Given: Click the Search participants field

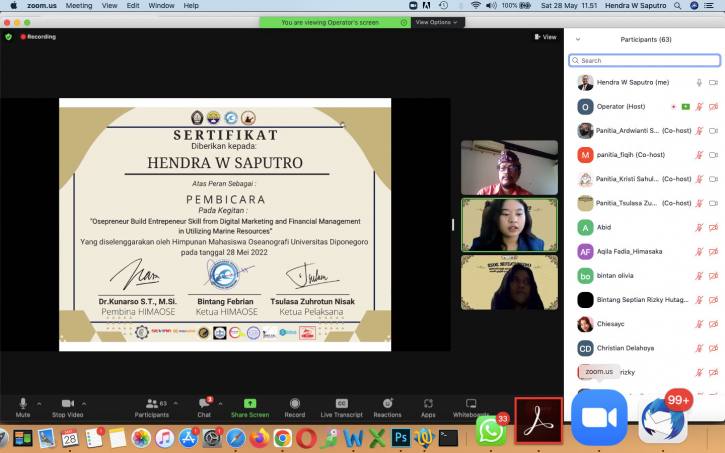Looking at the screenshot, I should pos(645,60).
